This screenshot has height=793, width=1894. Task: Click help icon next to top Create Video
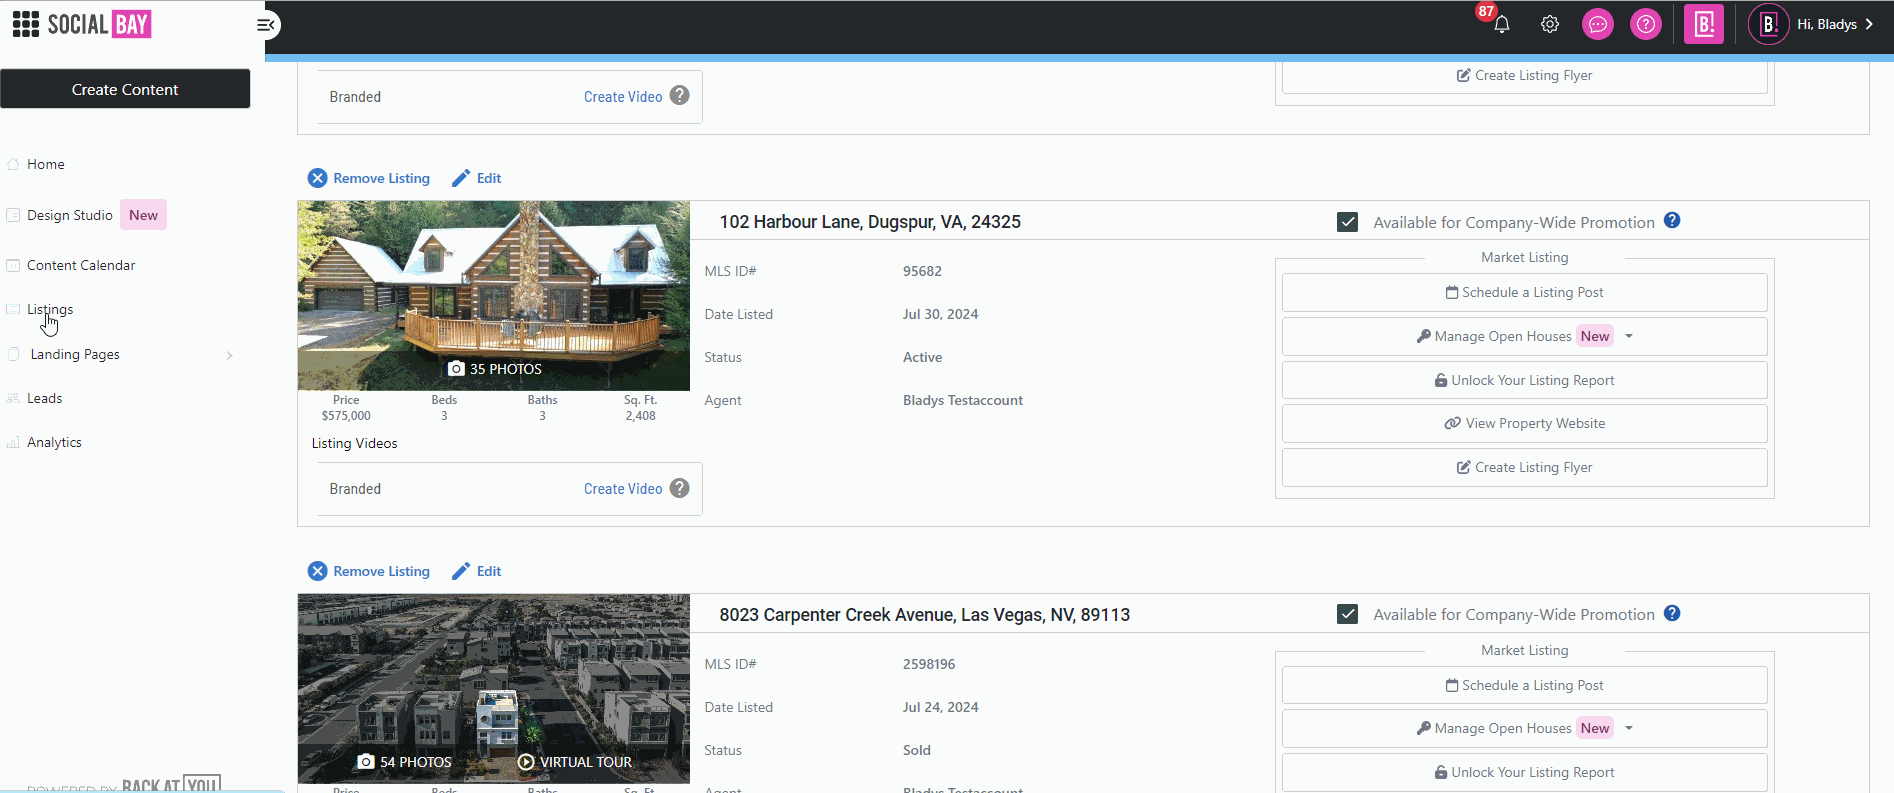[680, 96]
